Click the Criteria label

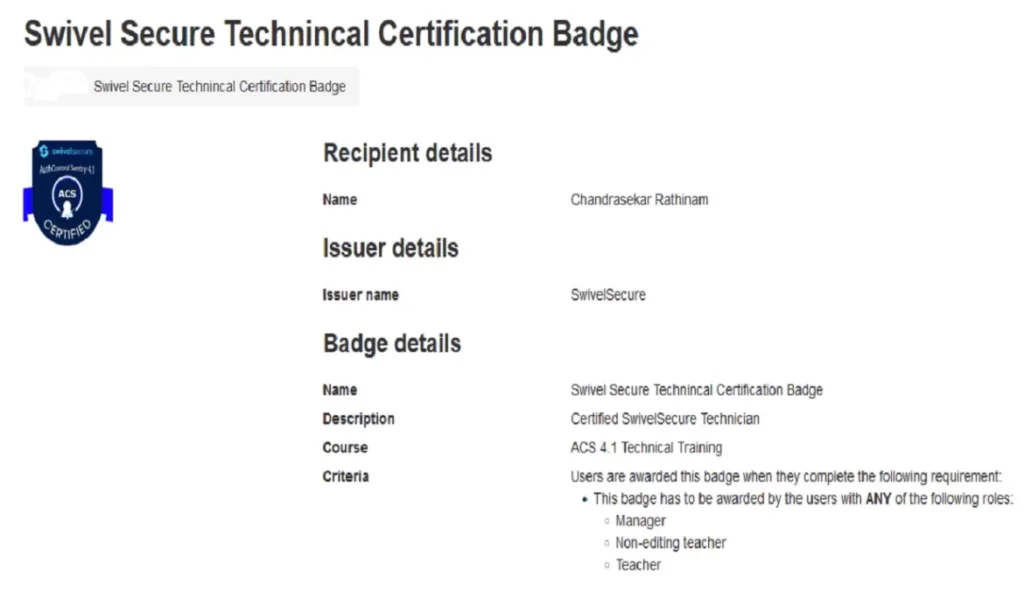[x=345, y=476]
